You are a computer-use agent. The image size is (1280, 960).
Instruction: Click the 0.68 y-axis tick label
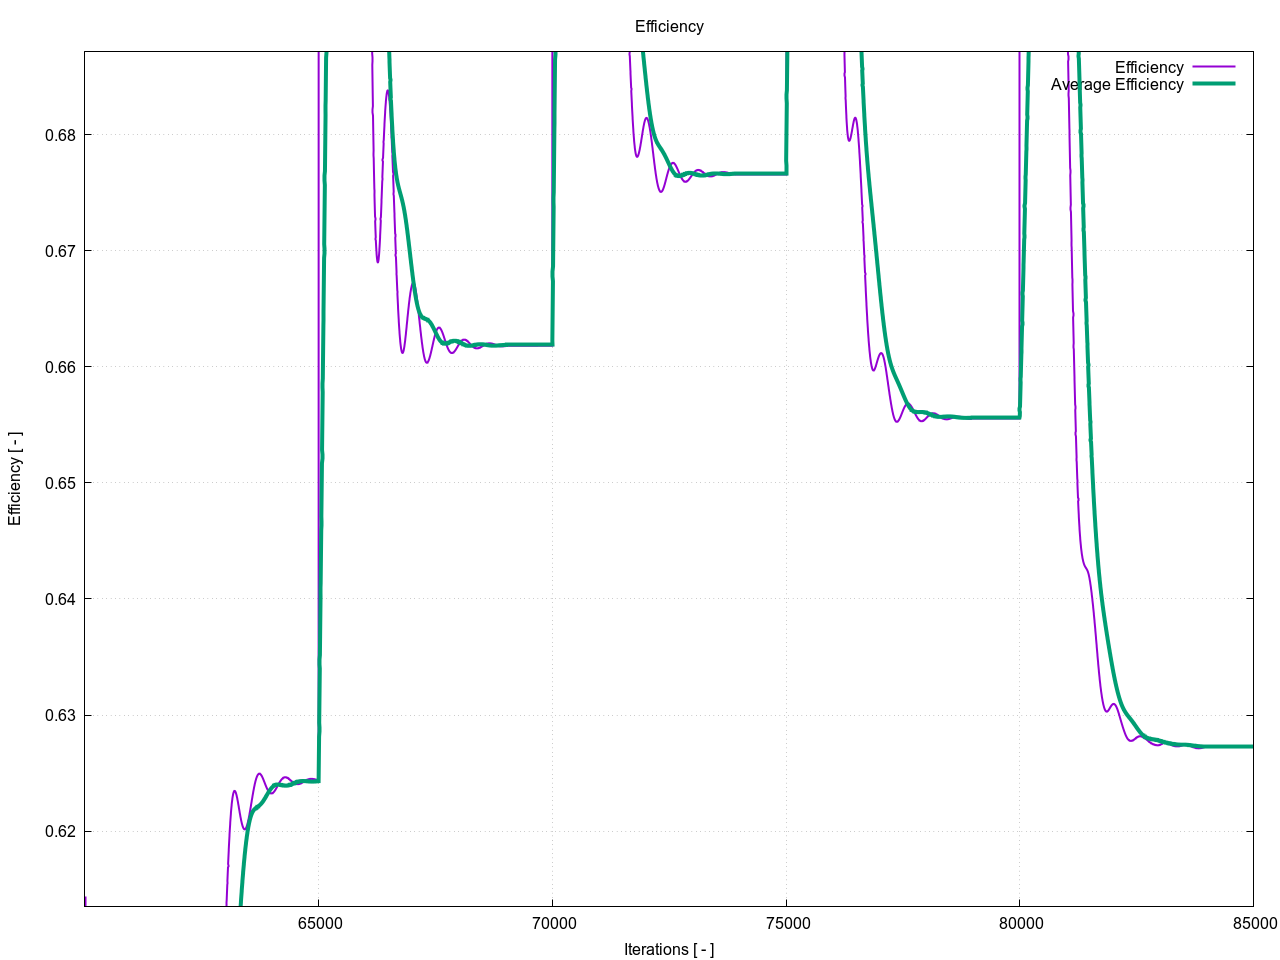click(x=61, y=135)
